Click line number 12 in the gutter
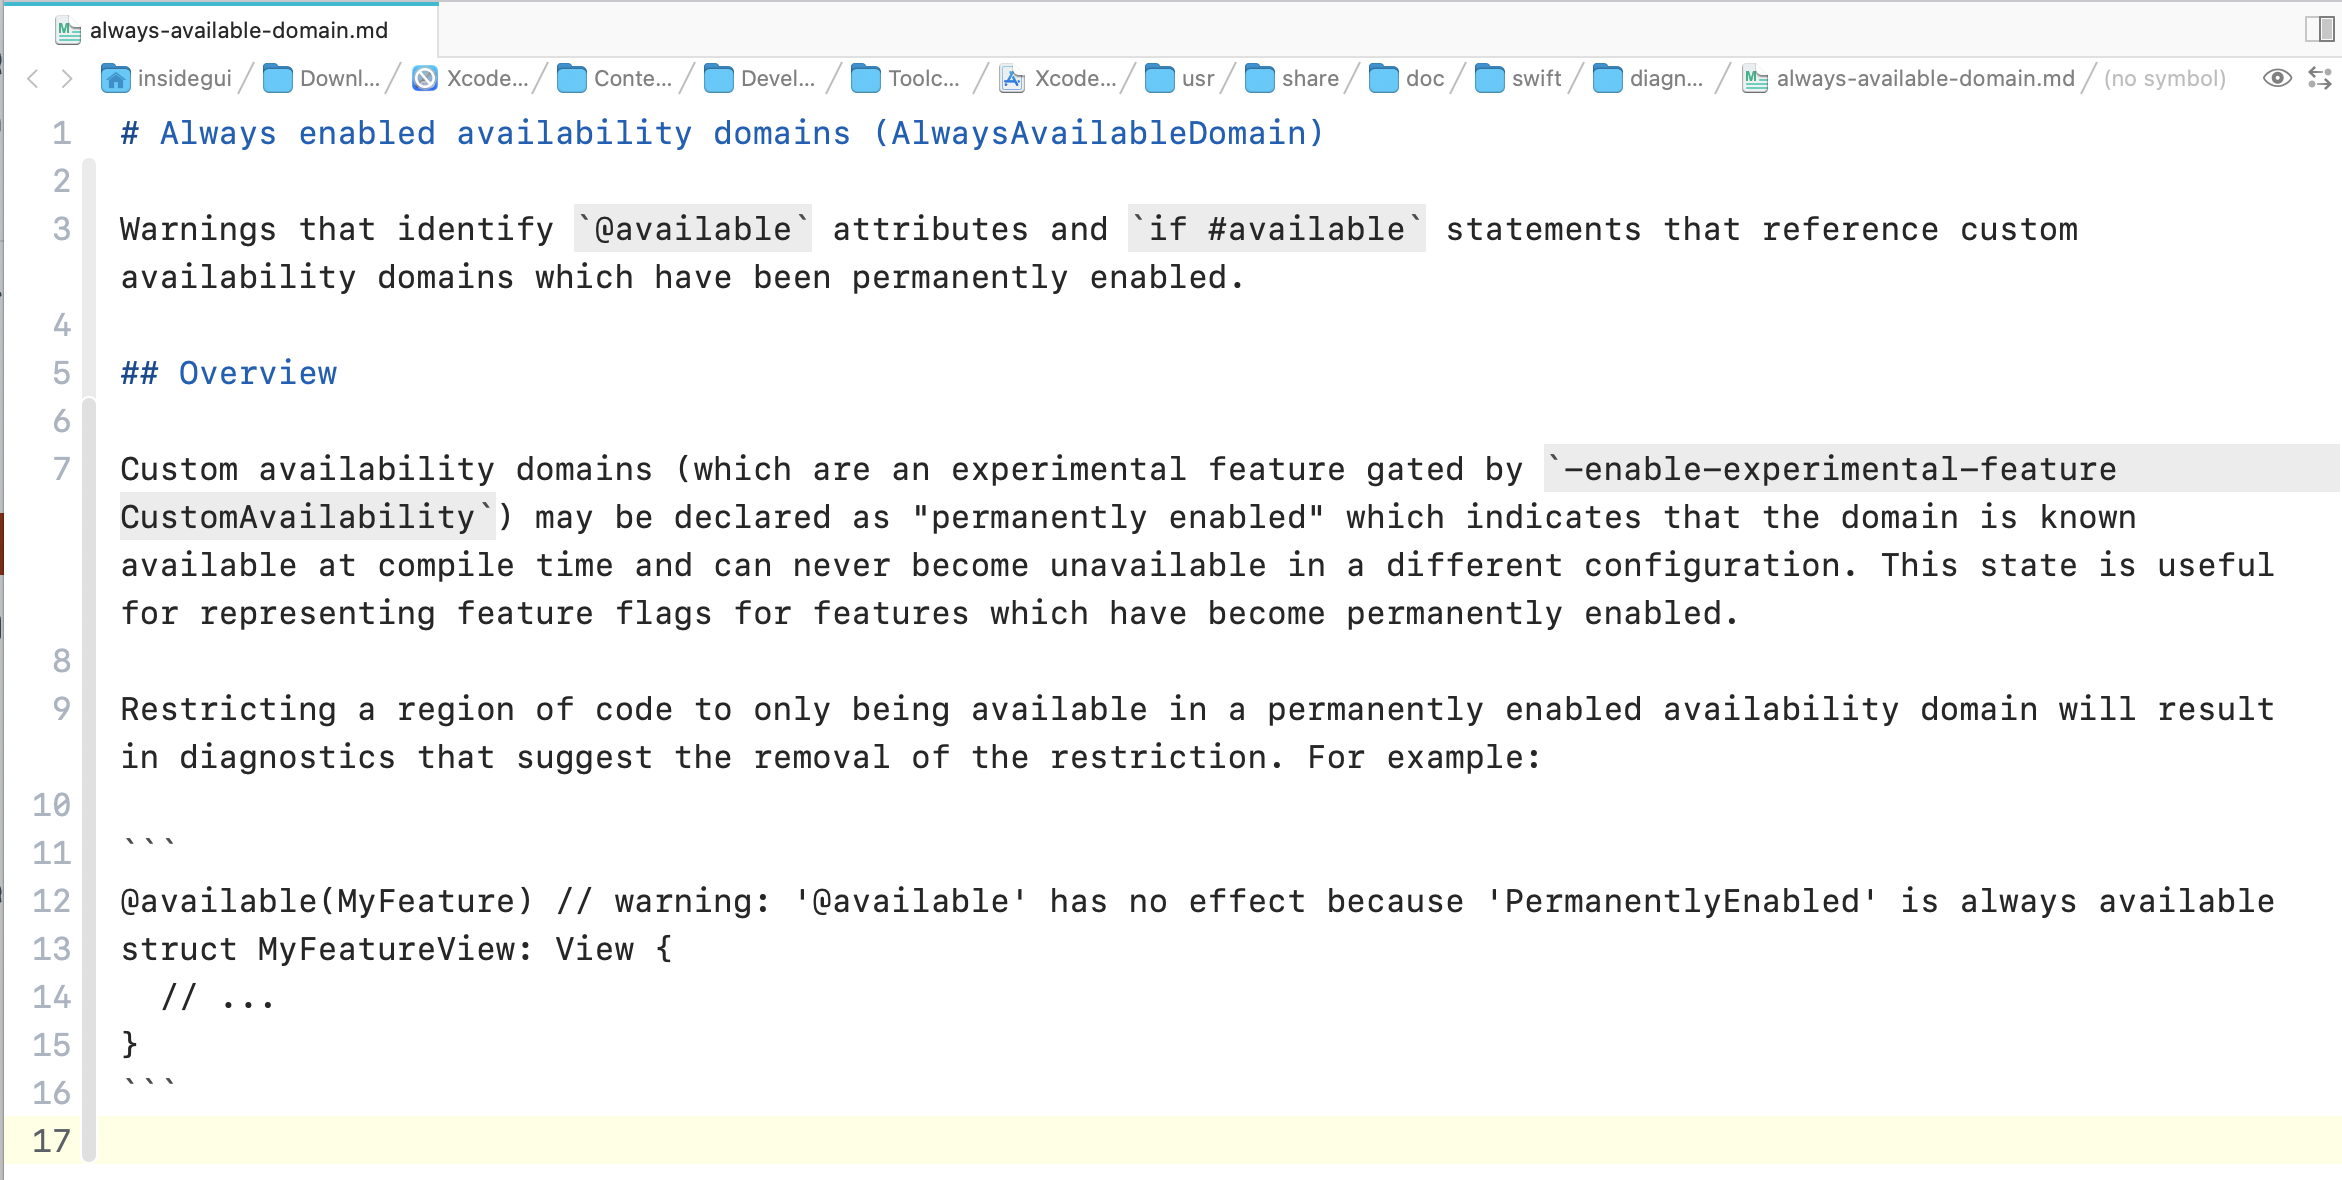The height and width of the screenshot is (1180, 2342). (52, 901)
